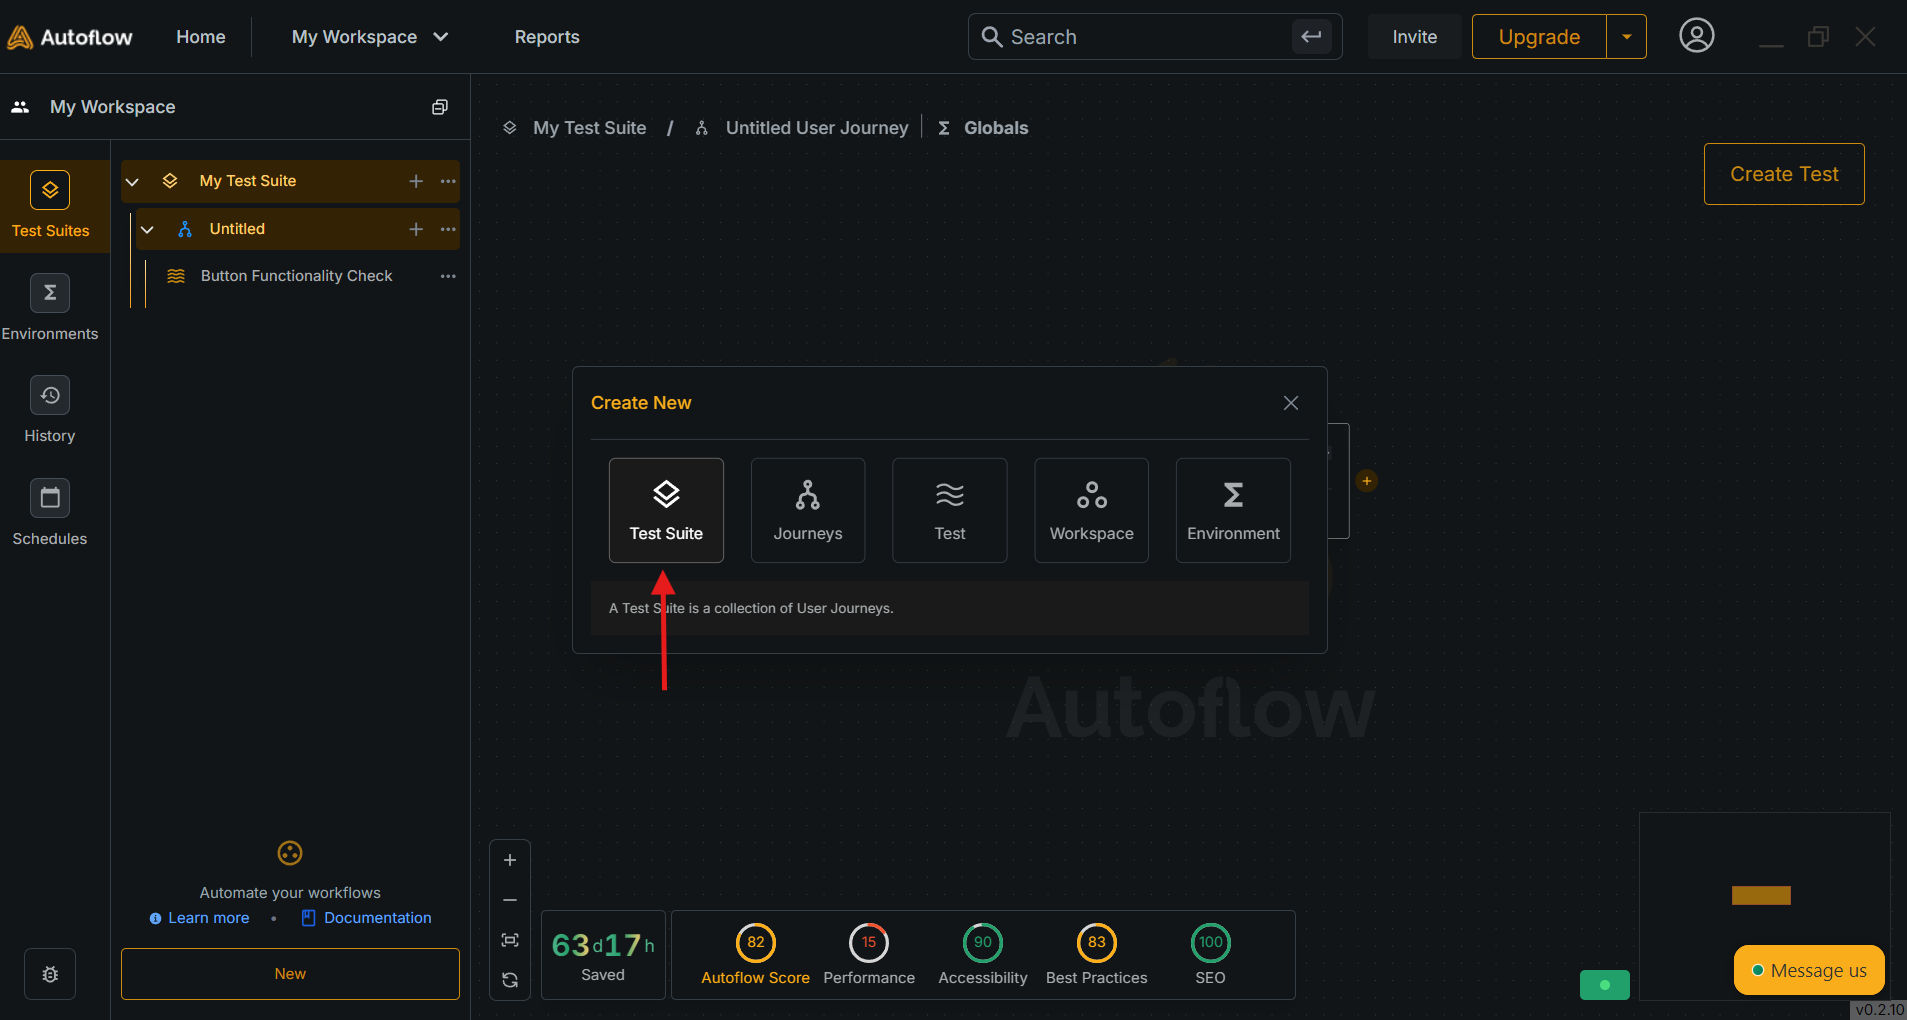Switch to the Globals tab
The height and width of the screenshot is (1020, 1907).
click(995, 128)
